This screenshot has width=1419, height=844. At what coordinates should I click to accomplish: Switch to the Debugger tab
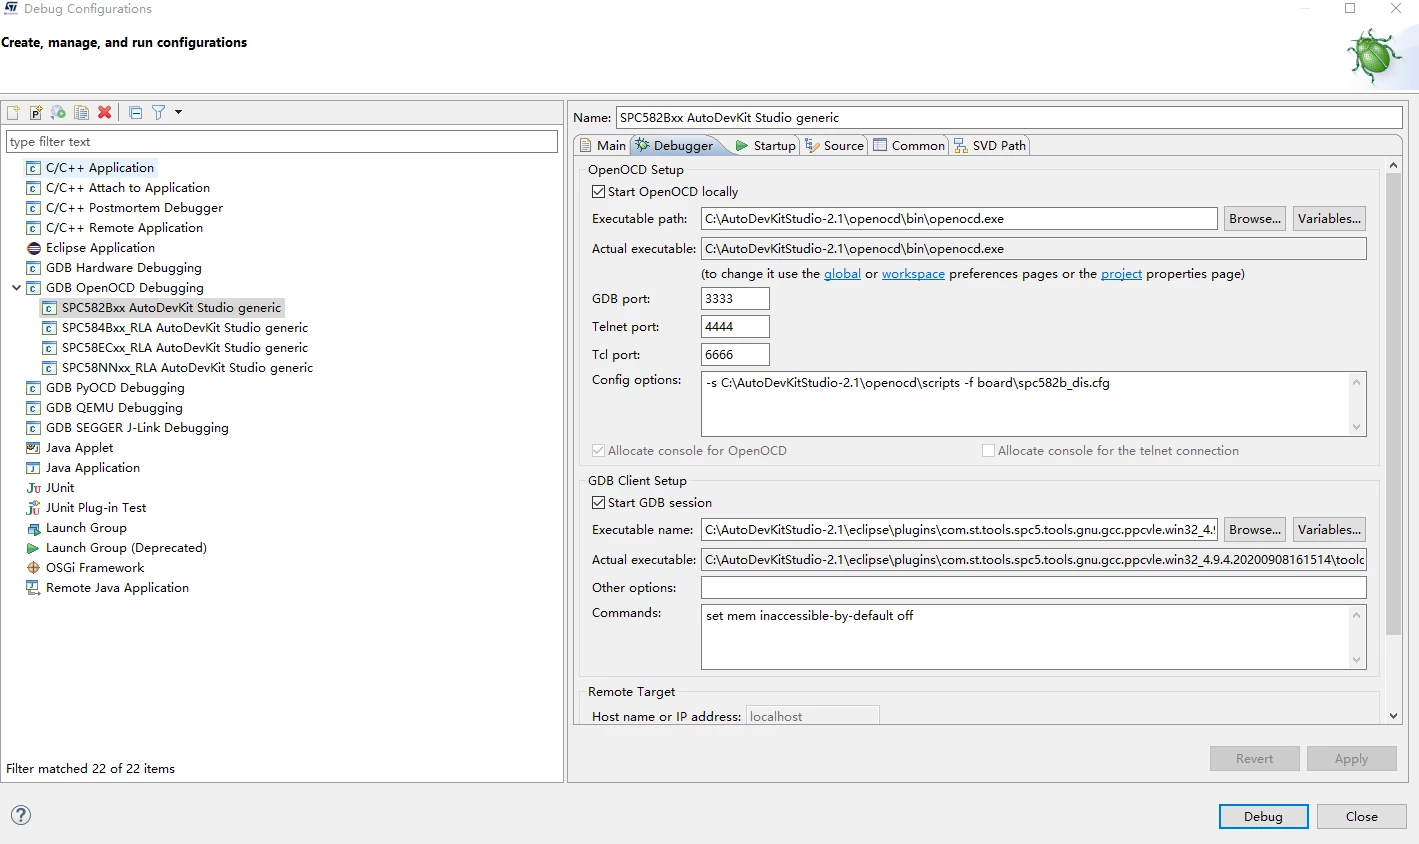(675, 145)
